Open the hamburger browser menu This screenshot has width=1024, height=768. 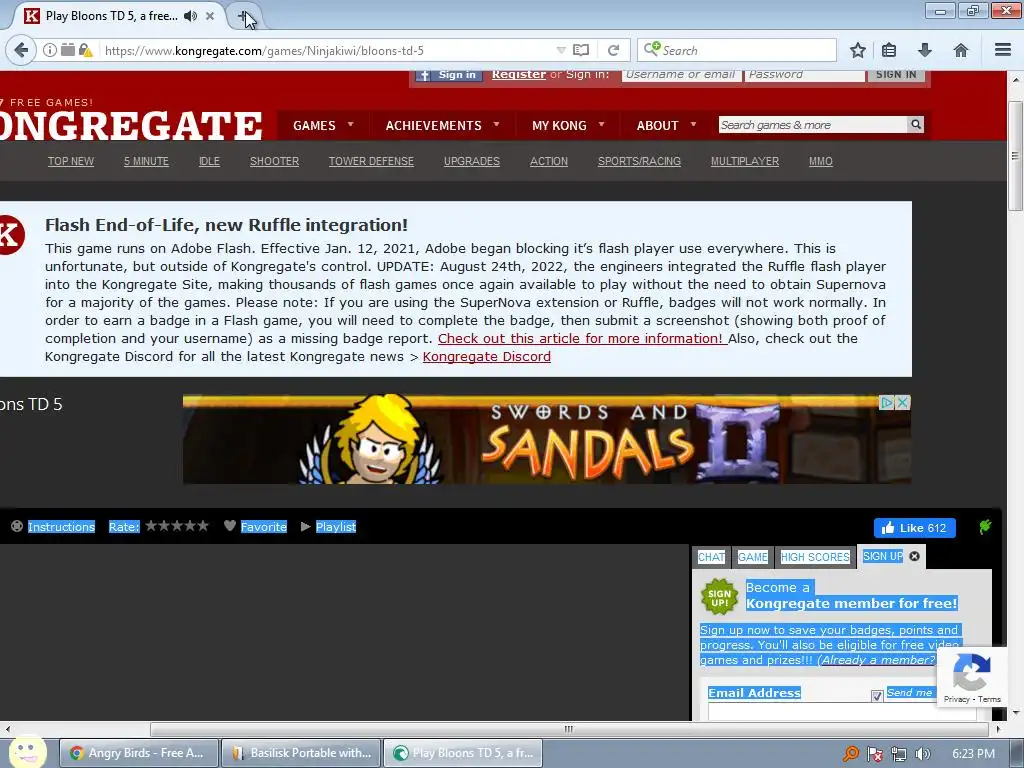point(1003,50)
